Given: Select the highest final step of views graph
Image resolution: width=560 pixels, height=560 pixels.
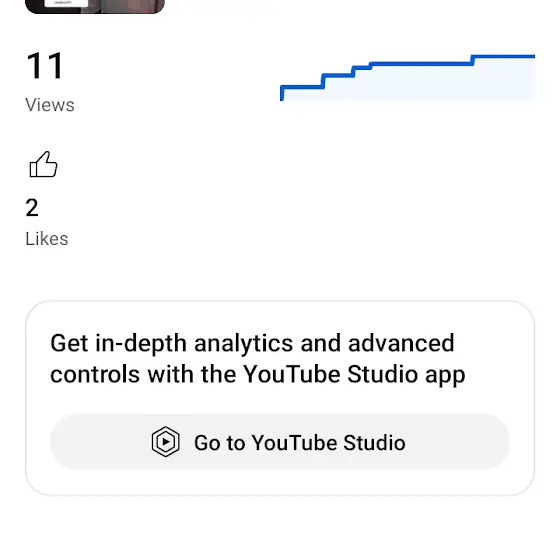Looking at the screenshot, I should click(x=504, y=56).
